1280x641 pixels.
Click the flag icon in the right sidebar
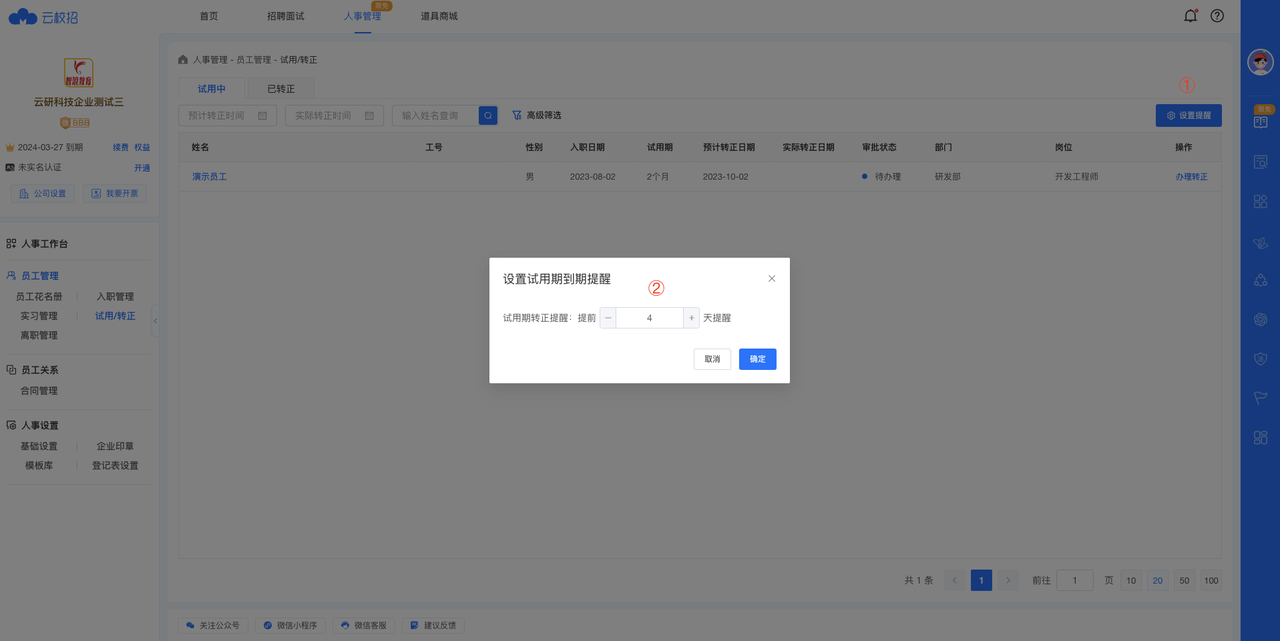(x=1259, y=398)
